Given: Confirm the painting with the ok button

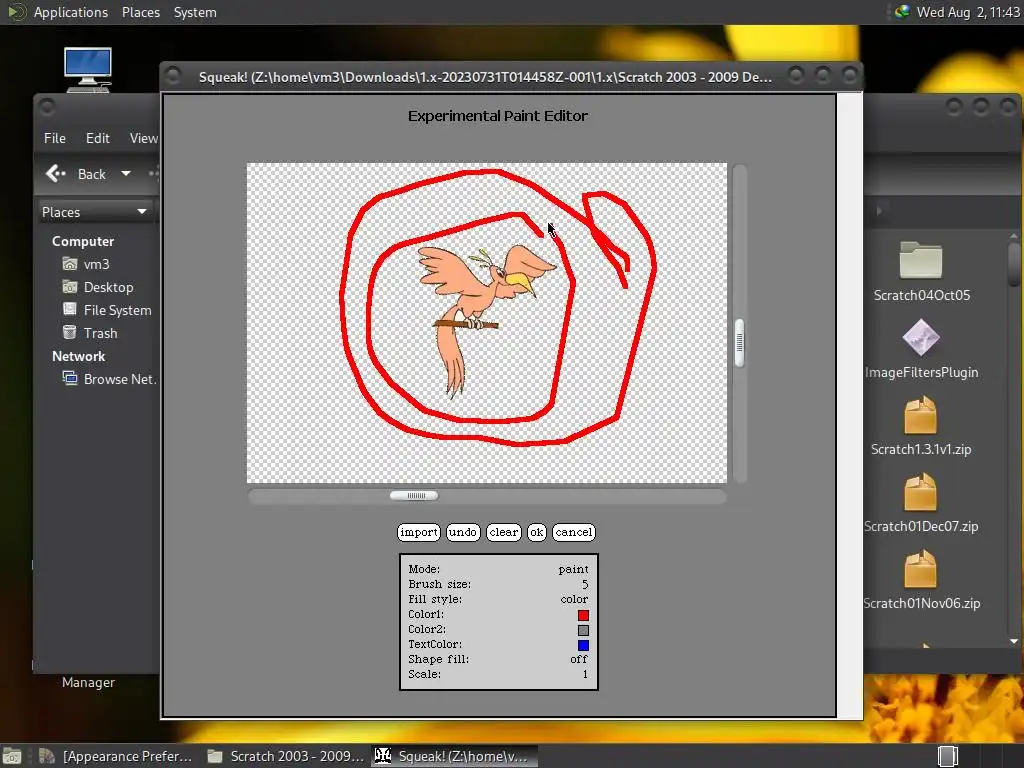Looking at the screenshot, I should click(537, 532).
